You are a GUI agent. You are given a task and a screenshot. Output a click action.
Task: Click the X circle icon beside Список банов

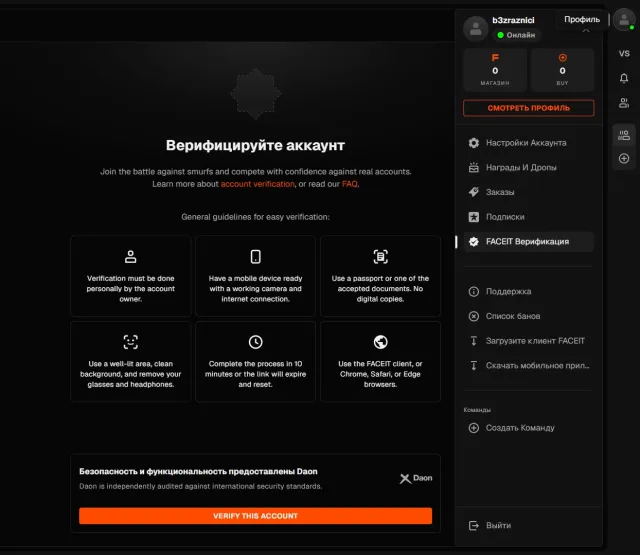[473, 316]
